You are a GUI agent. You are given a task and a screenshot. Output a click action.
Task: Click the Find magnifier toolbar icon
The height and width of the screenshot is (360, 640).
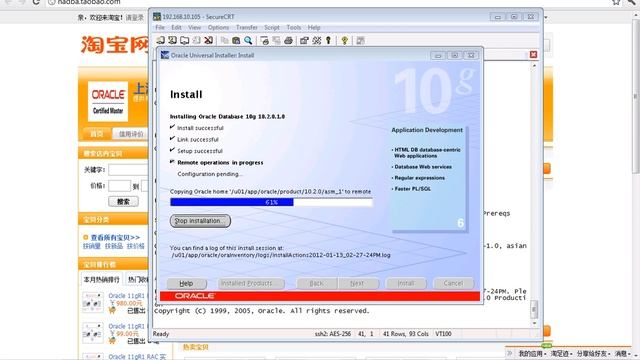click(248, 40)
